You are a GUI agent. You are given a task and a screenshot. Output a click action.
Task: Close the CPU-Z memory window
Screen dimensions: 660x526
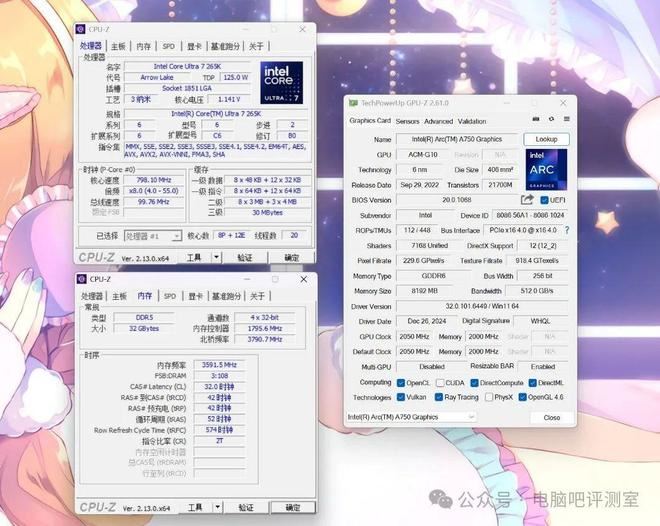pos(303,279)
